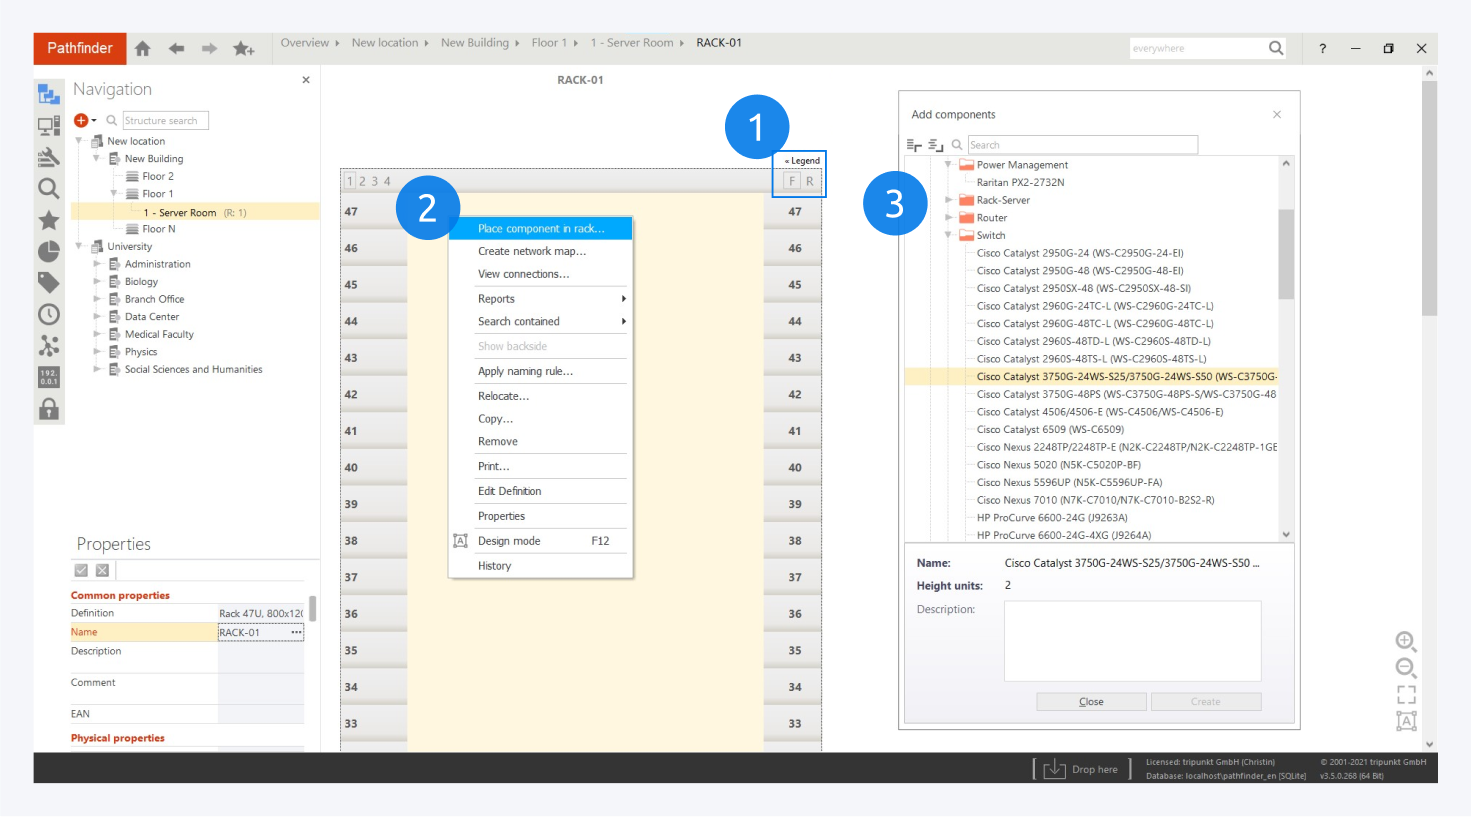1472x817 pixels.
Task: Click the add-to-favorites star icon
Action: [243, 48]
